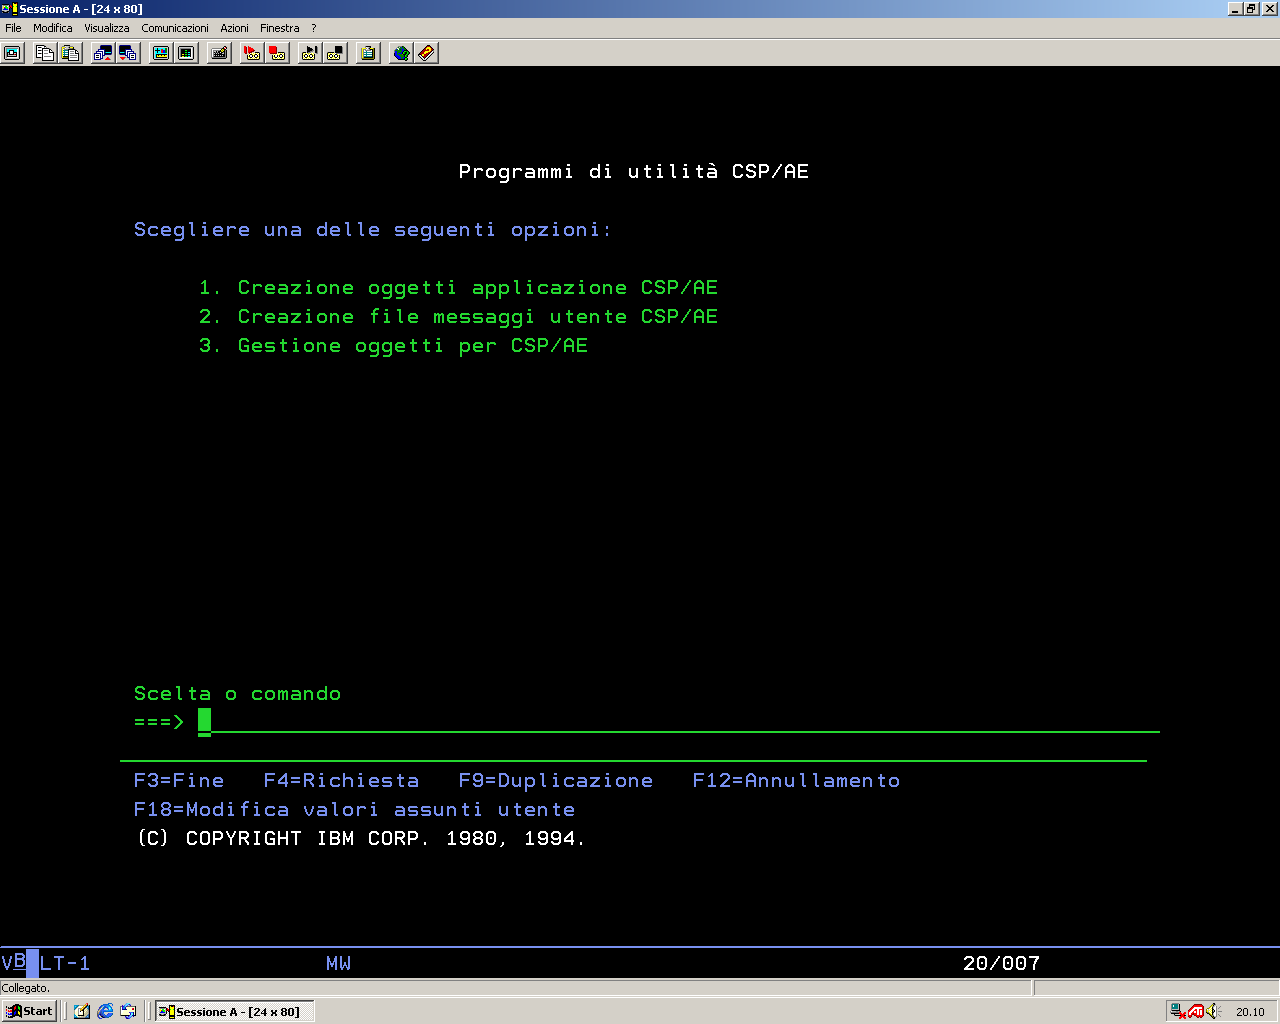Click the ATI tray icon
1280x1024 pixels.
click(x=1196, y=1011)
